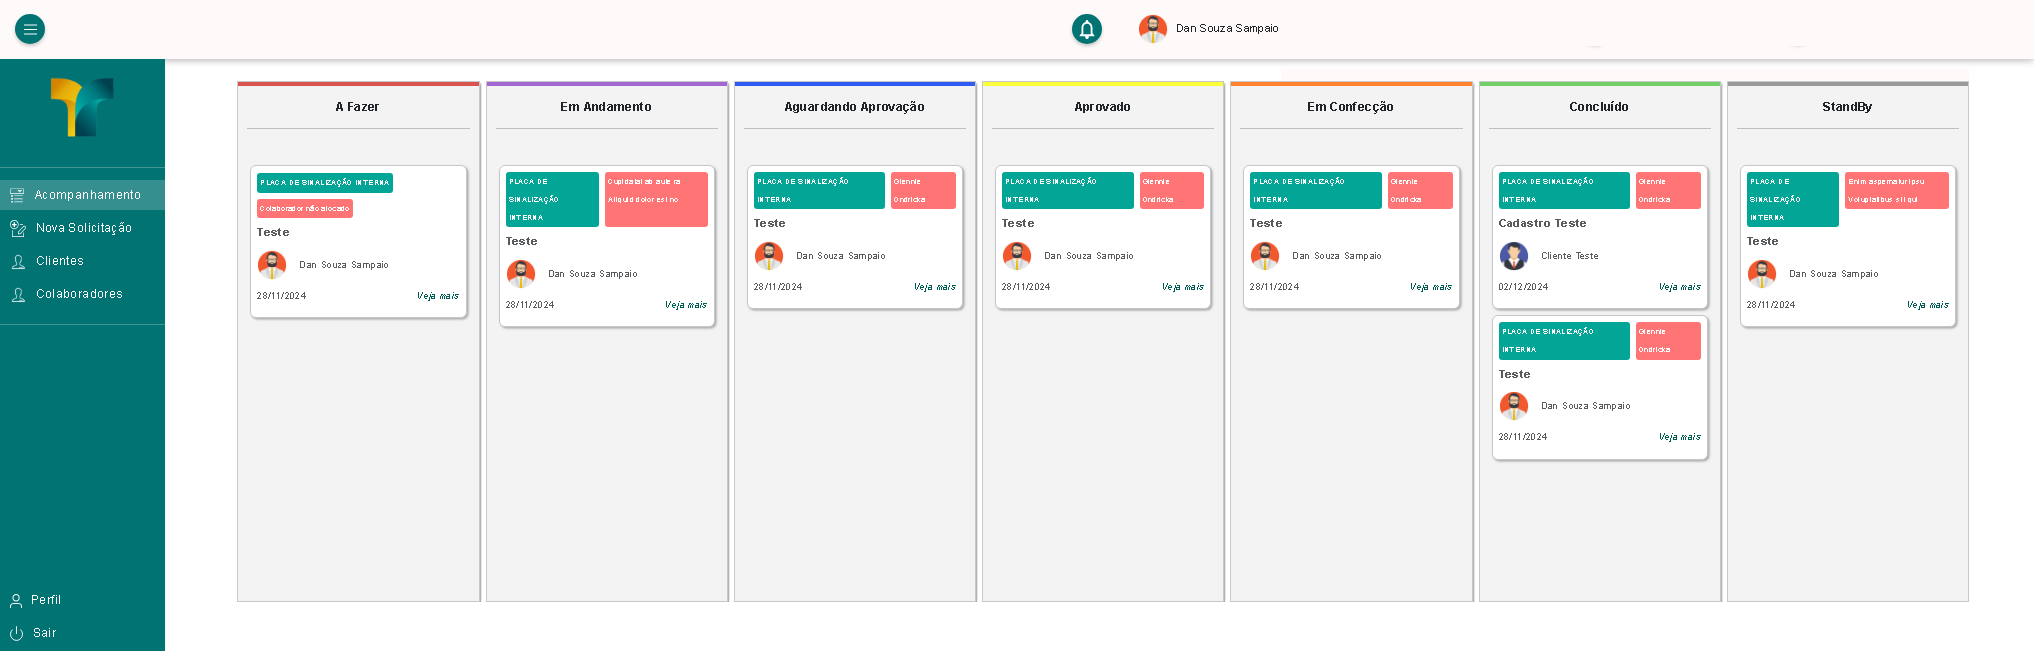Select the Teste card in Aprovado column
Image resolution: width=2034 pixels, height=651 pixels.
(x=1102, y=238)
